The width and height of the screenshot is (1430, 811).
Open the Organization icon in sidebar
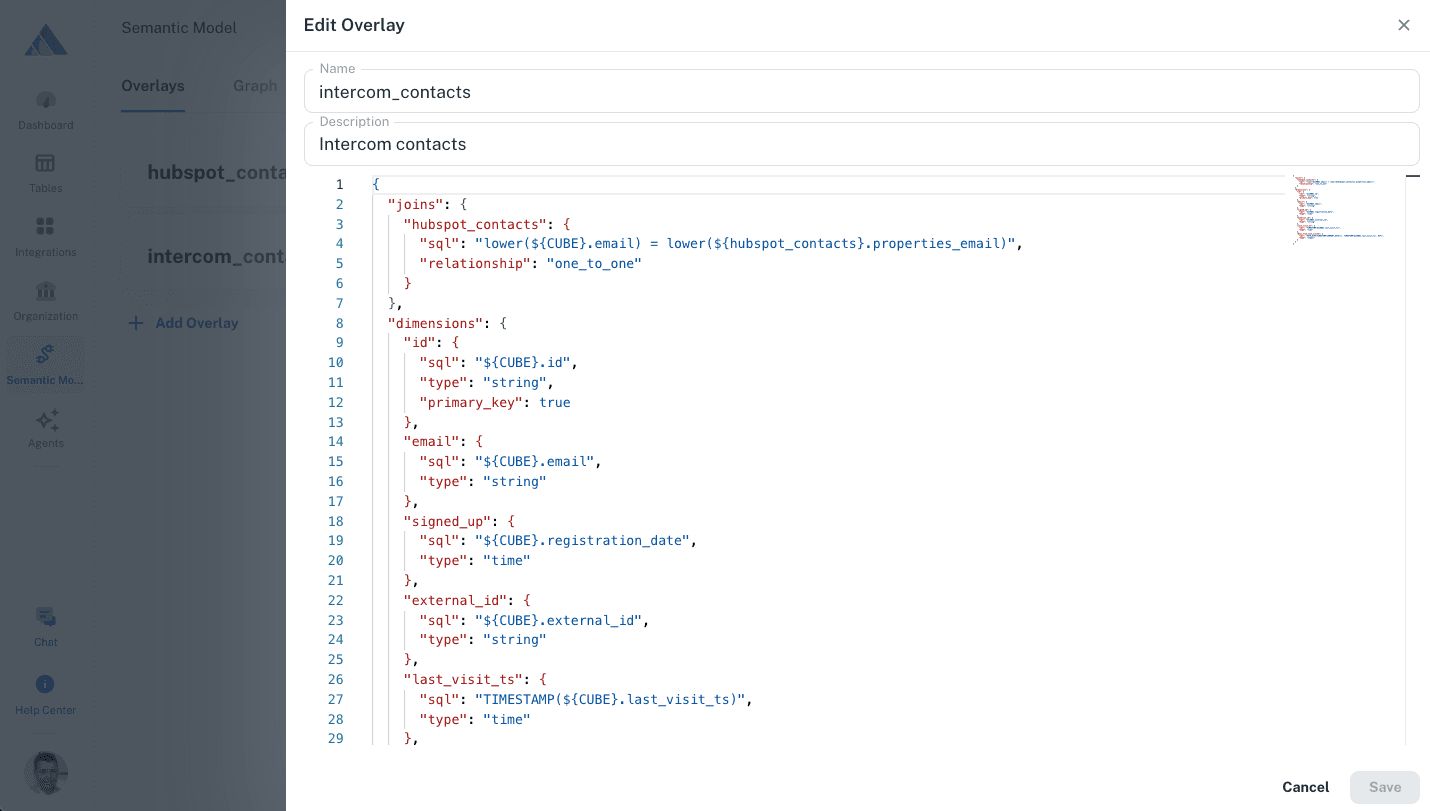(46, 291)
